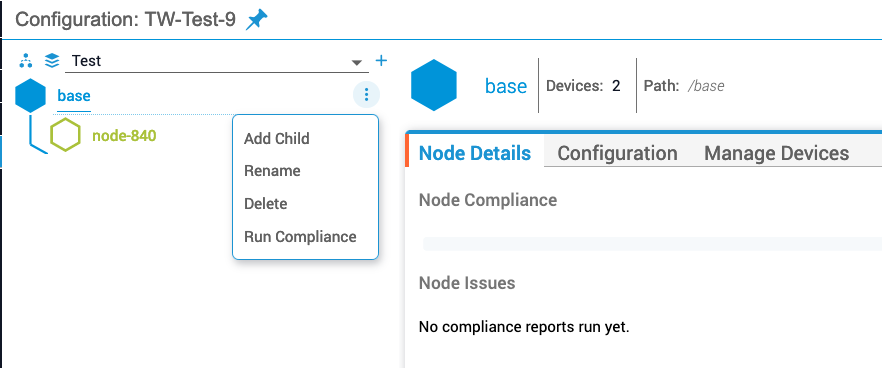Click the green node-840 hexagon icon
Viewport: 882px width, 368px height.
point(65,135)
